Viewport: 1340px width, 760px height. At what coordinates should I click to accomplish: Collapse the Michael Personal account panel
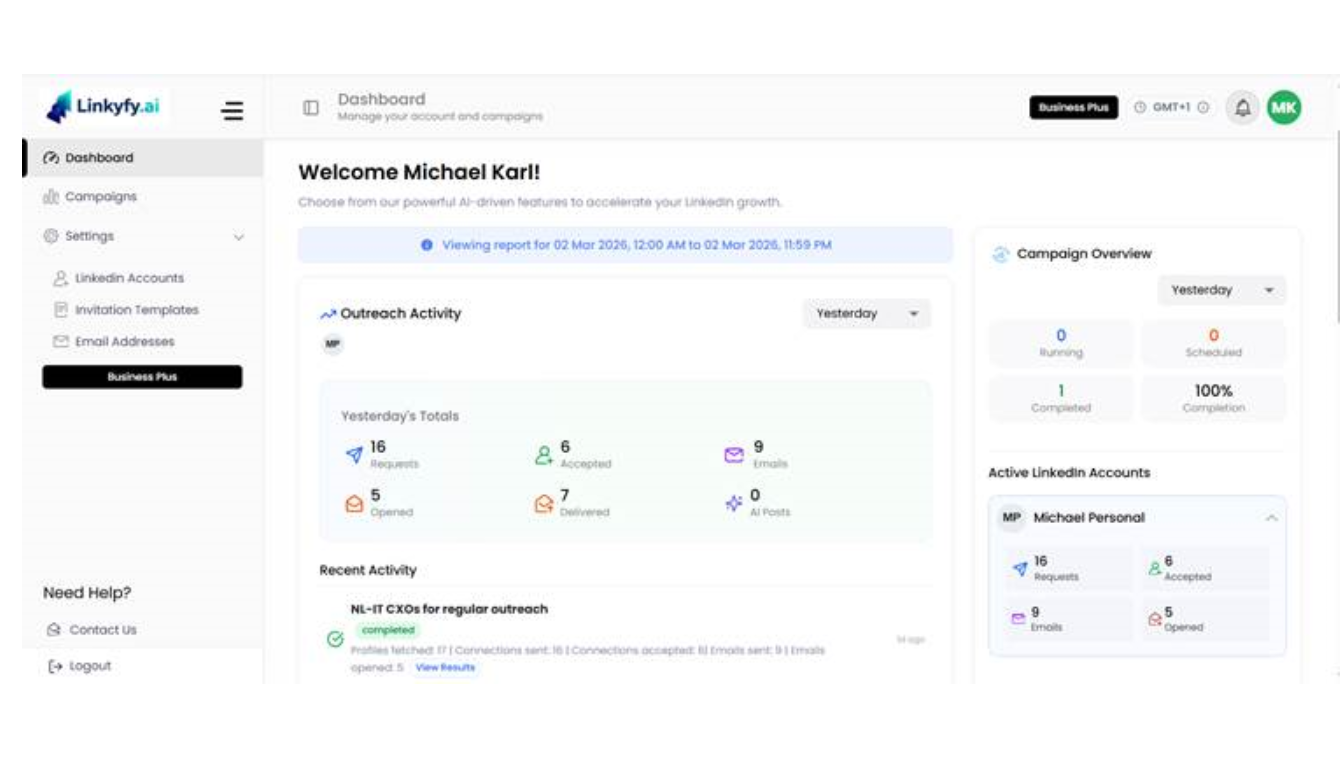[x=1271, y=518]
